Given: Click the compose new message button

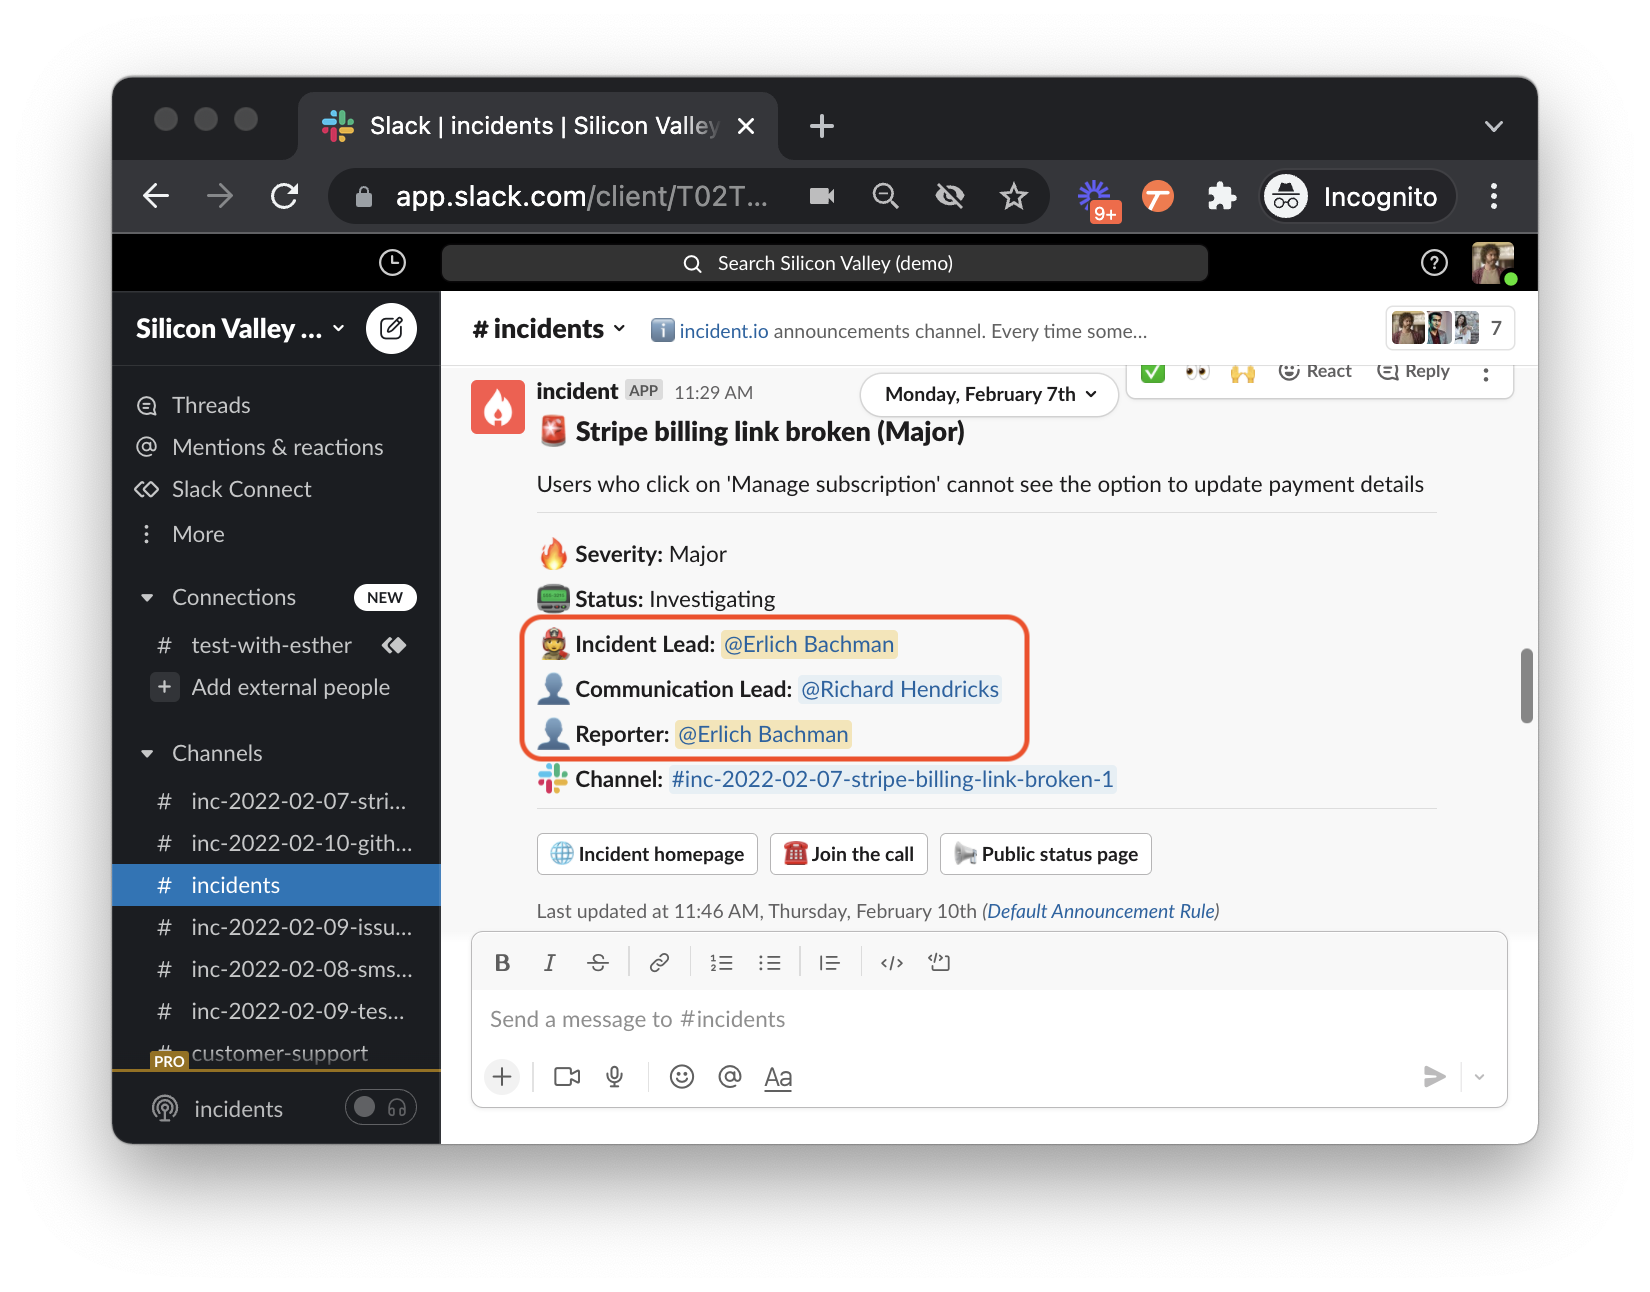Looking at the screenshot, I should pos(391,328).
